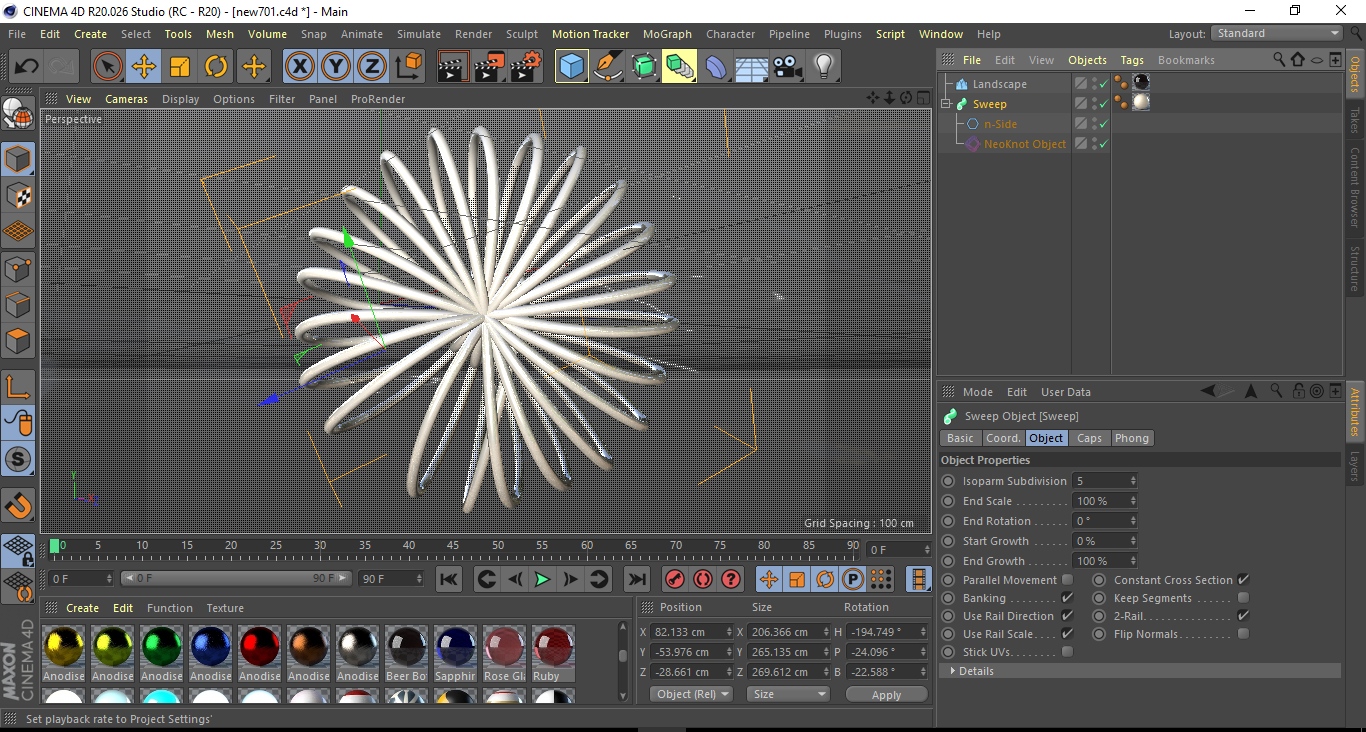This screenshot has width=1366, height=732.
Task: Toggle Constant Cross Section checkbox
Action: point(1243,580)
